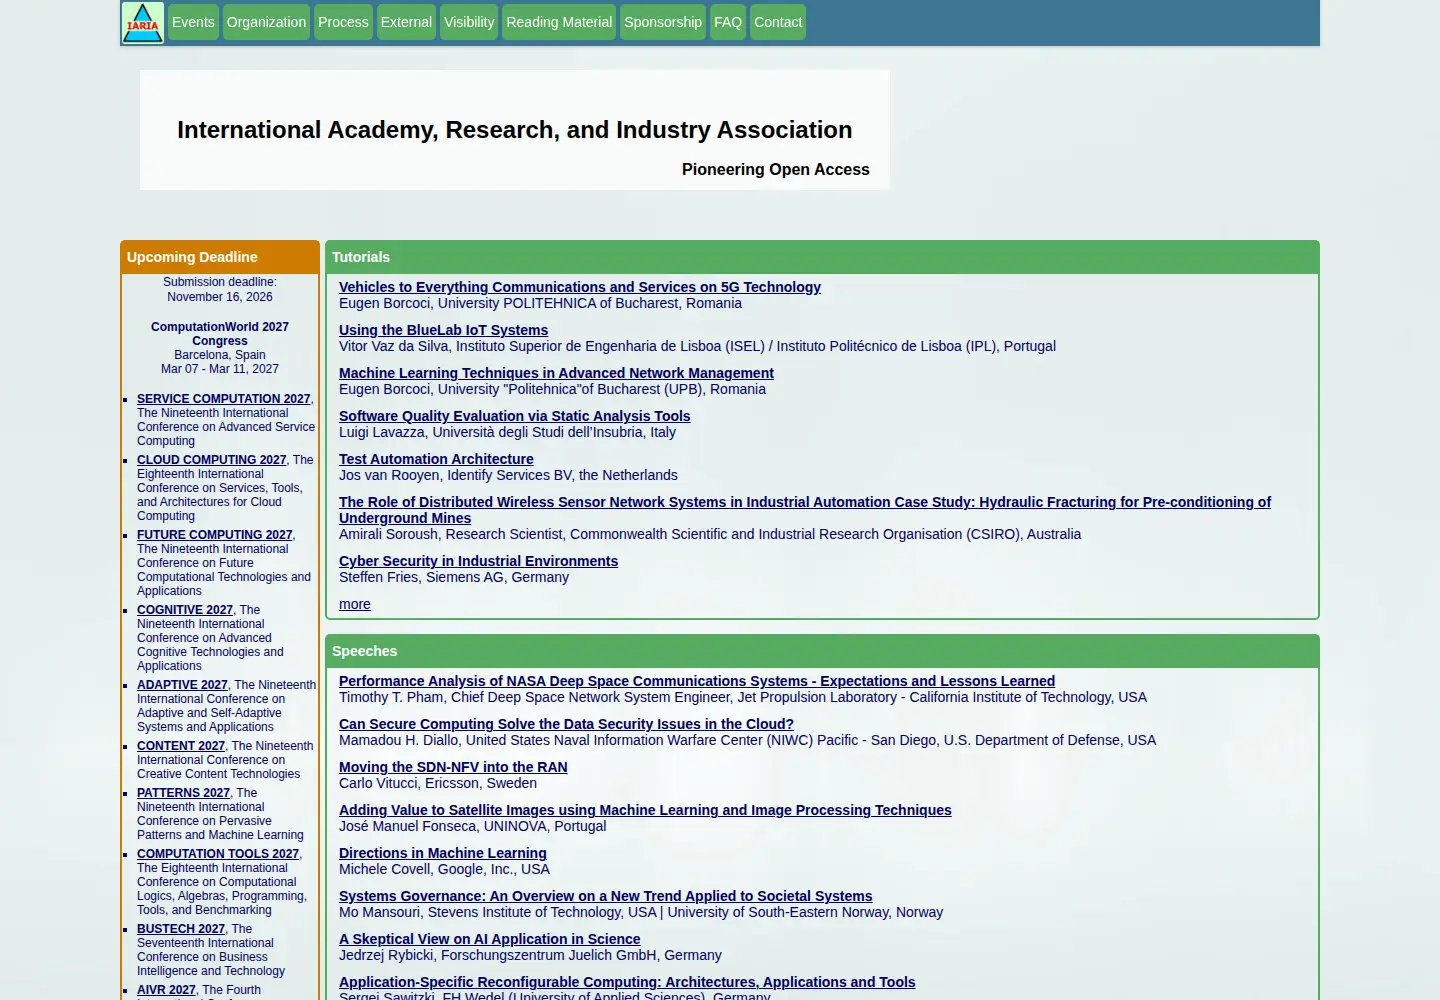
Task: Open Machine Learning Techniques in Network Management tutorial
Action: [556, 373]
